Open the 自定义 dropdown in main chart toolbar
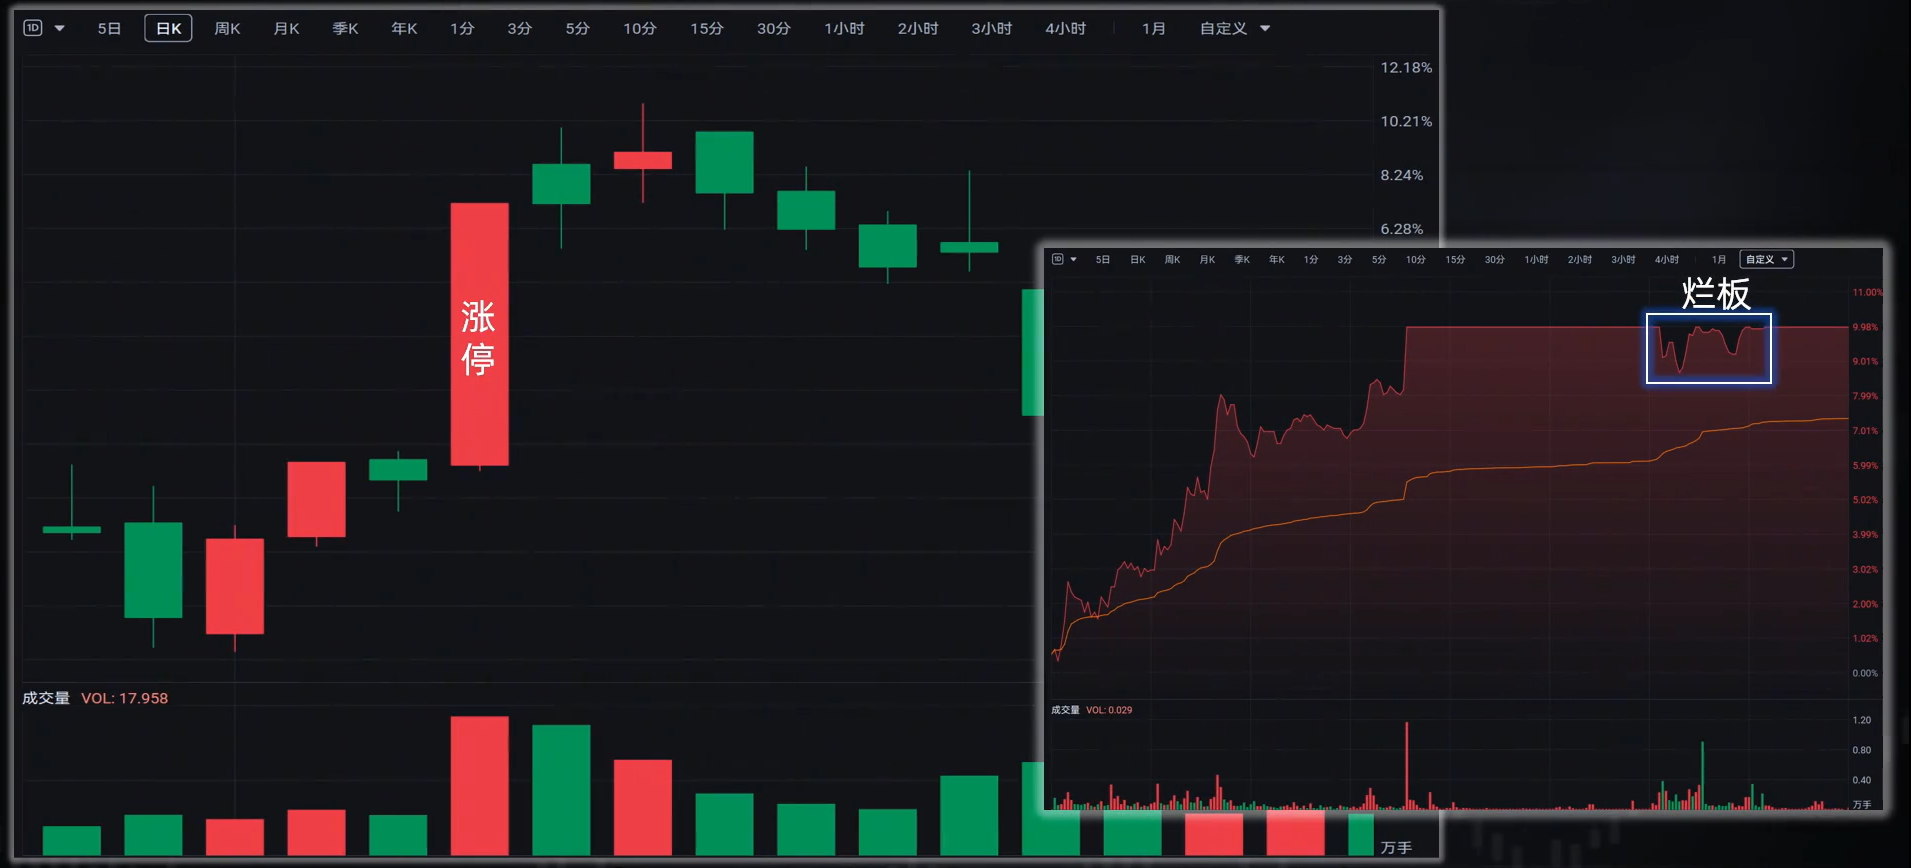 tap(1234, 28)
